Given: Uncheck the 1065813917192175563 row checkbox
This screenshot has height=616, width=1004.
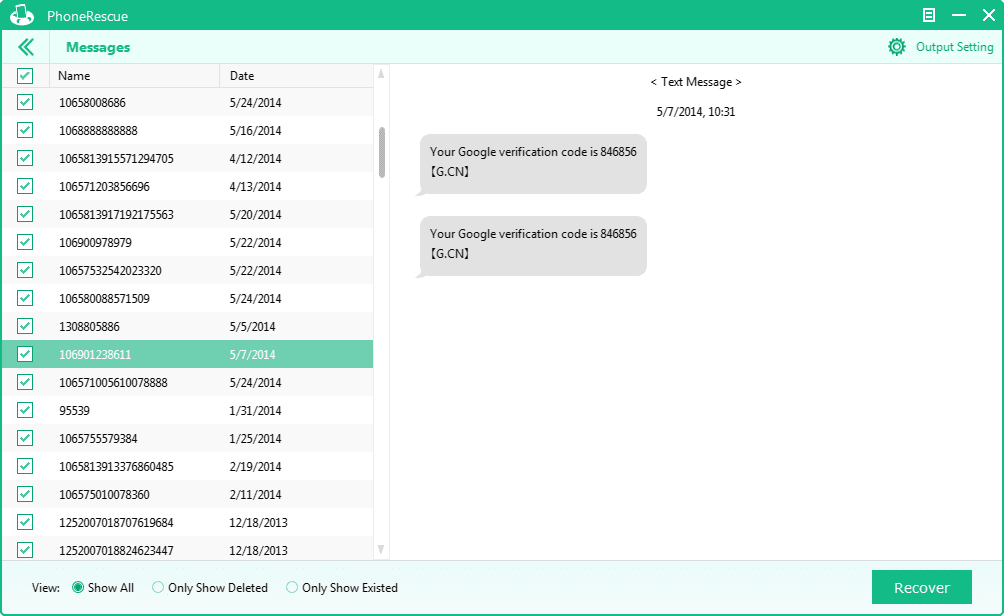Looking at the screenshot, I should click(x=25, y=215).
